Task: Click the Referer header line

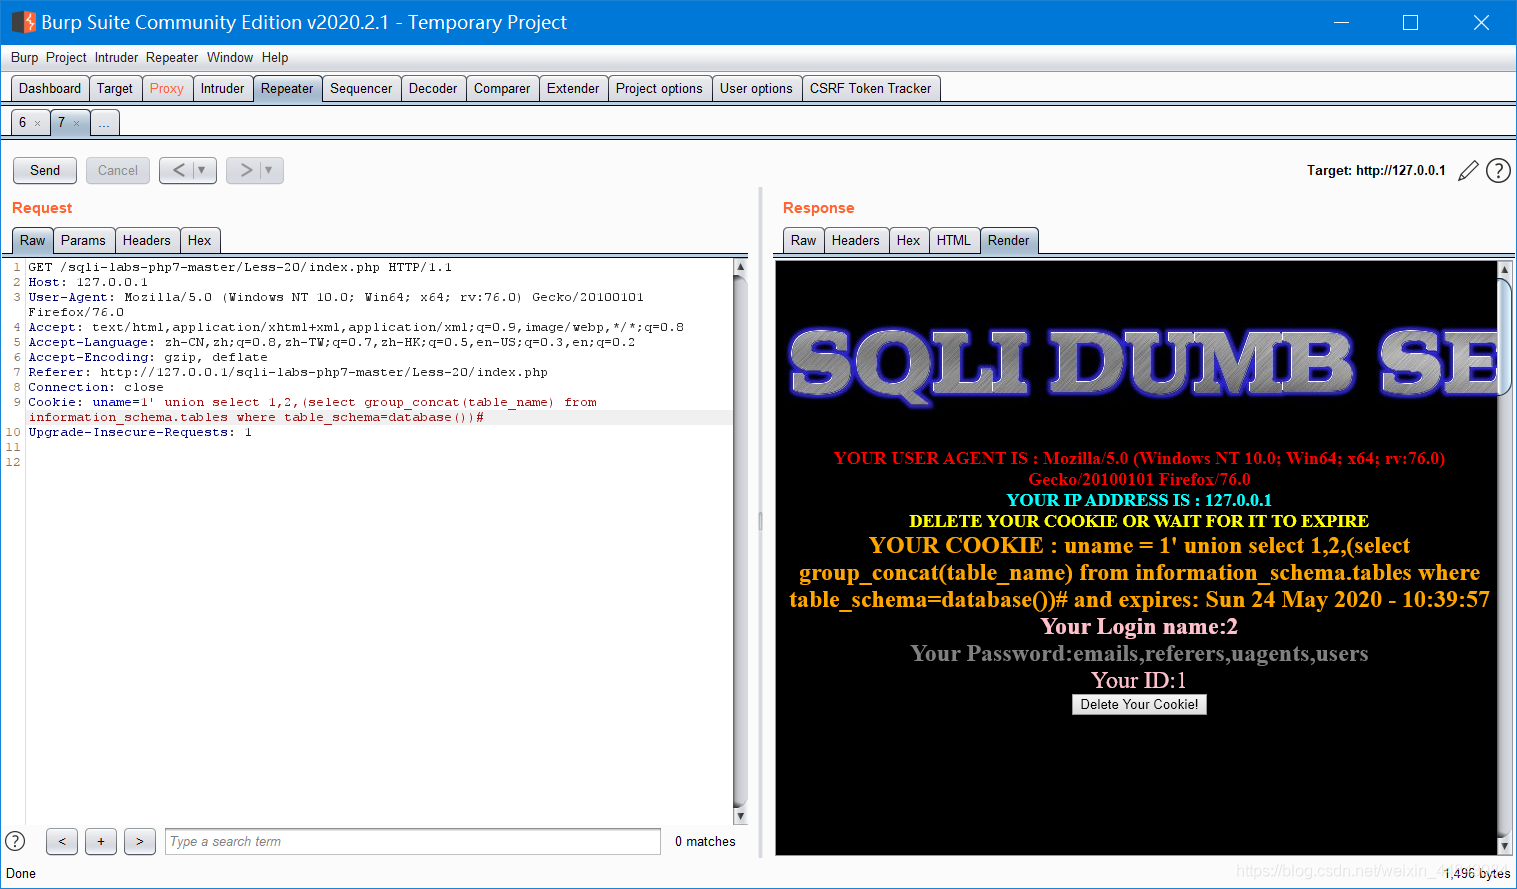Action: point(288,372)
